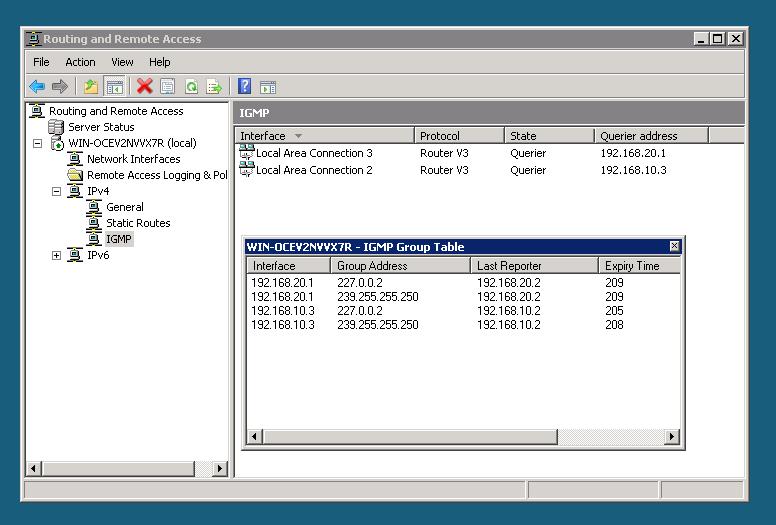Open the View menu
Viewport: 776px width, 525px height.
(122, 62)
